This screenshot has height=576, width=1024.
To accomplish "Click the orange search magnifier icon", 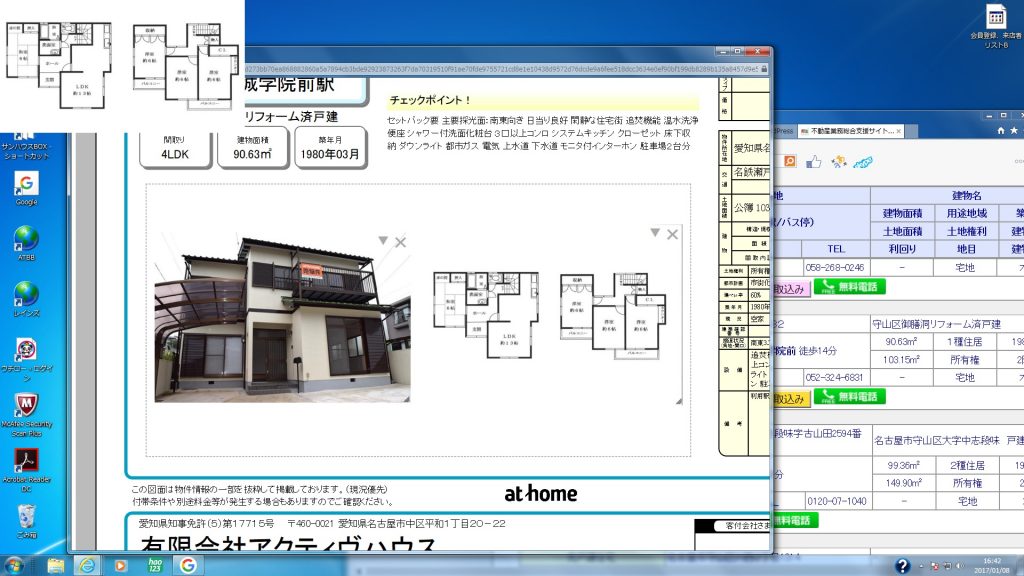I will 789,161.
